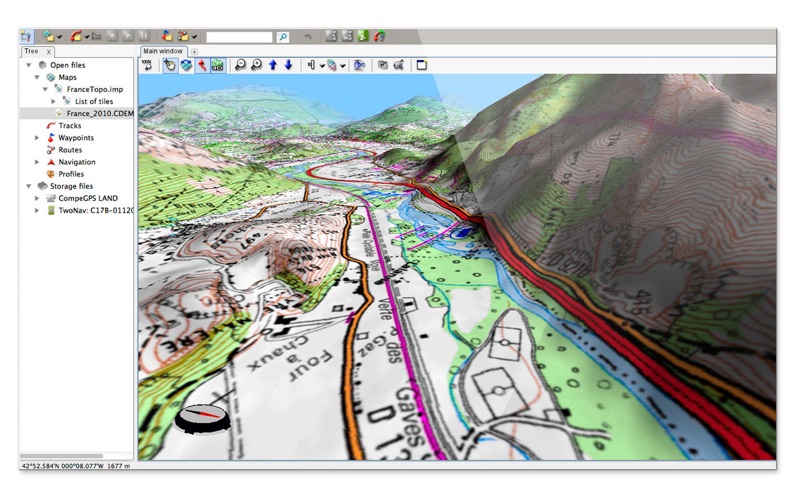Viewport: 800px width, 500px height.
Task: Toggle the red track drawing tool
Action: pyautogui.click(x=202, y=65)
